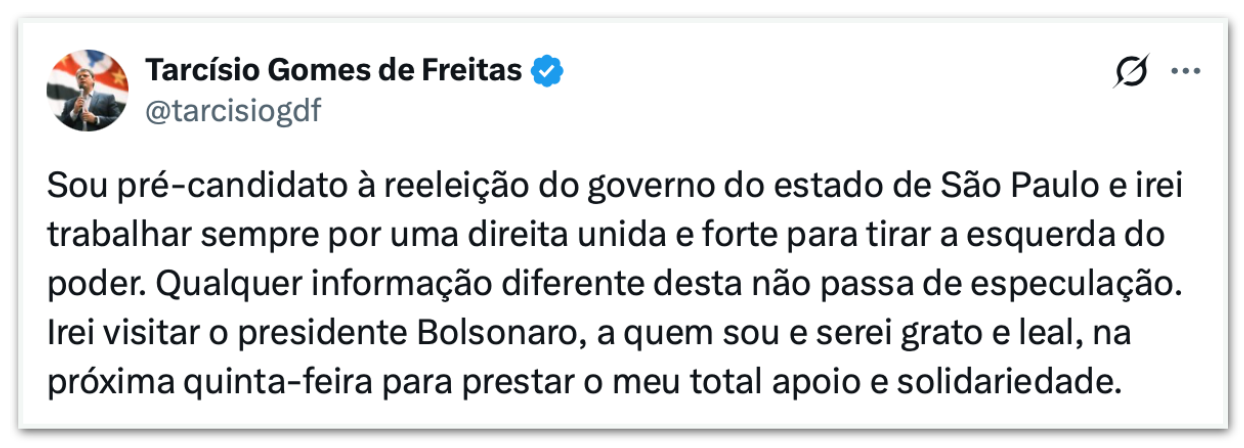Screen dimensions: 1244x448
Task: Click the word "reeleição" in the tweet
Action: [x=407, y=186]
